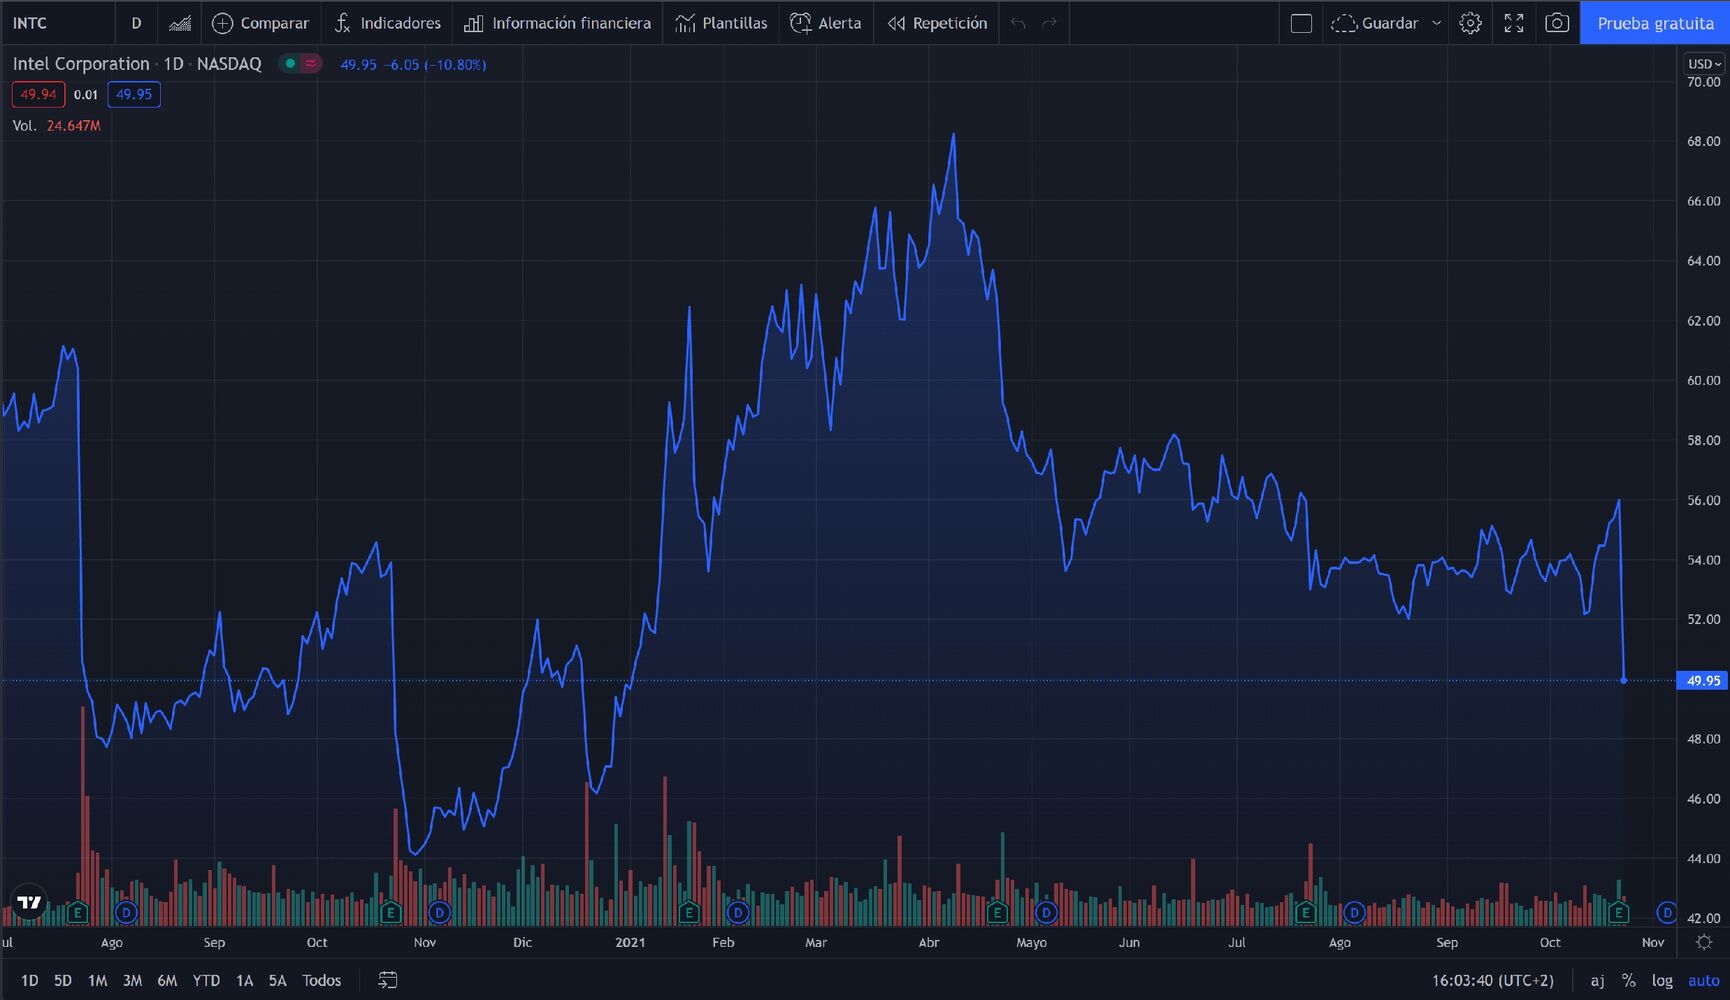Select the YTD range tab
Image resolution: width=1730 pixels, height=1000 pixels.
(x=206, y=980)
